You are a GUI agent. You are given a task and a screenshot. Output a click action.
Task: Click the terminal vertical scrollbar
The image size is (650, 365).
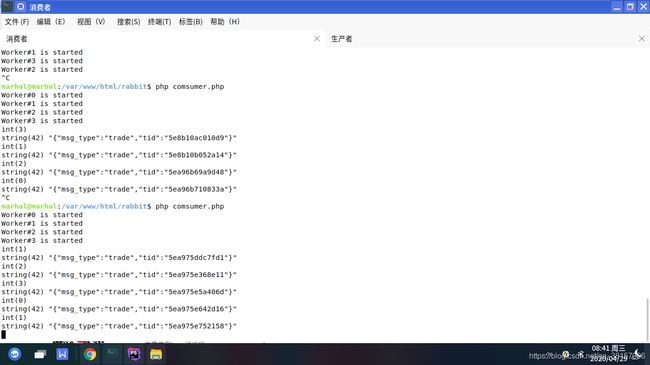click(x=647, y=319)
